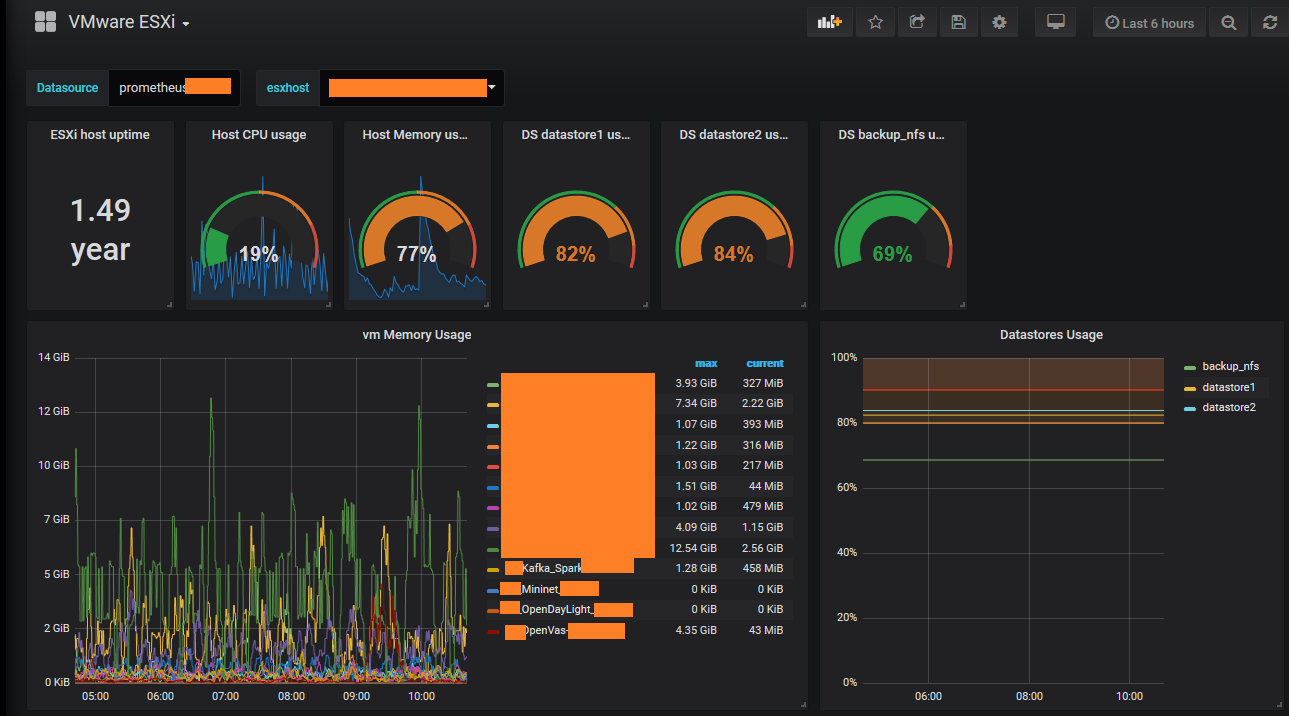The height and width of the screenshot is (716, 1289).
Task: Open VMware ESXi dashboard dropdown
Action: pos(129,22)
